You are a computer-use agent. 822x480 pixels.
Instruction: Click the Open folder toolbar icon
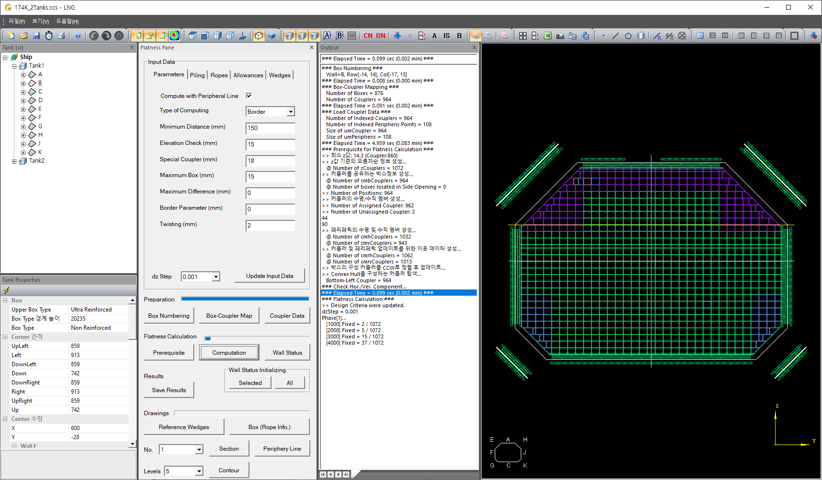point(24,36)
